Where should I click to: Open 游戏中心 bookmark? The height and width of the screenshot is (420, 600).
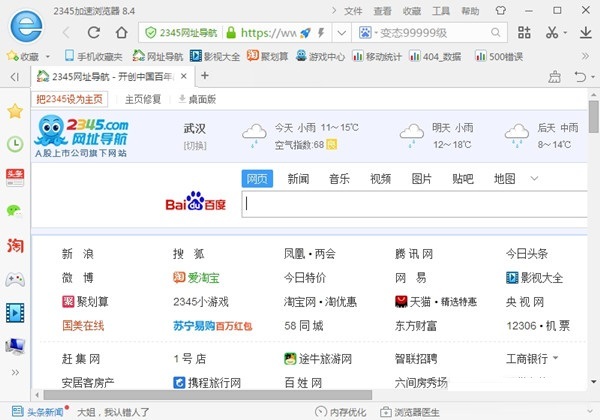(320, 57)
